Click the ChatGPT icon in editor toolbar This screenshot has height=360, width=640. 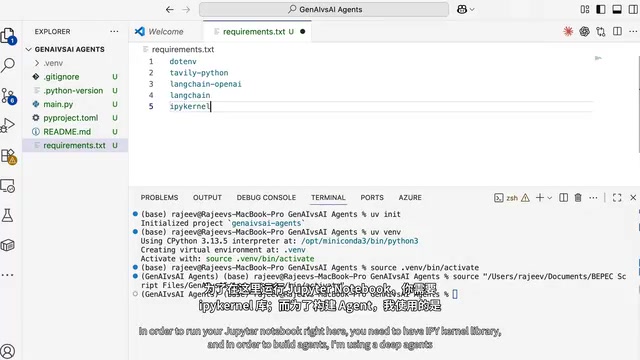(x=584, y=31)
